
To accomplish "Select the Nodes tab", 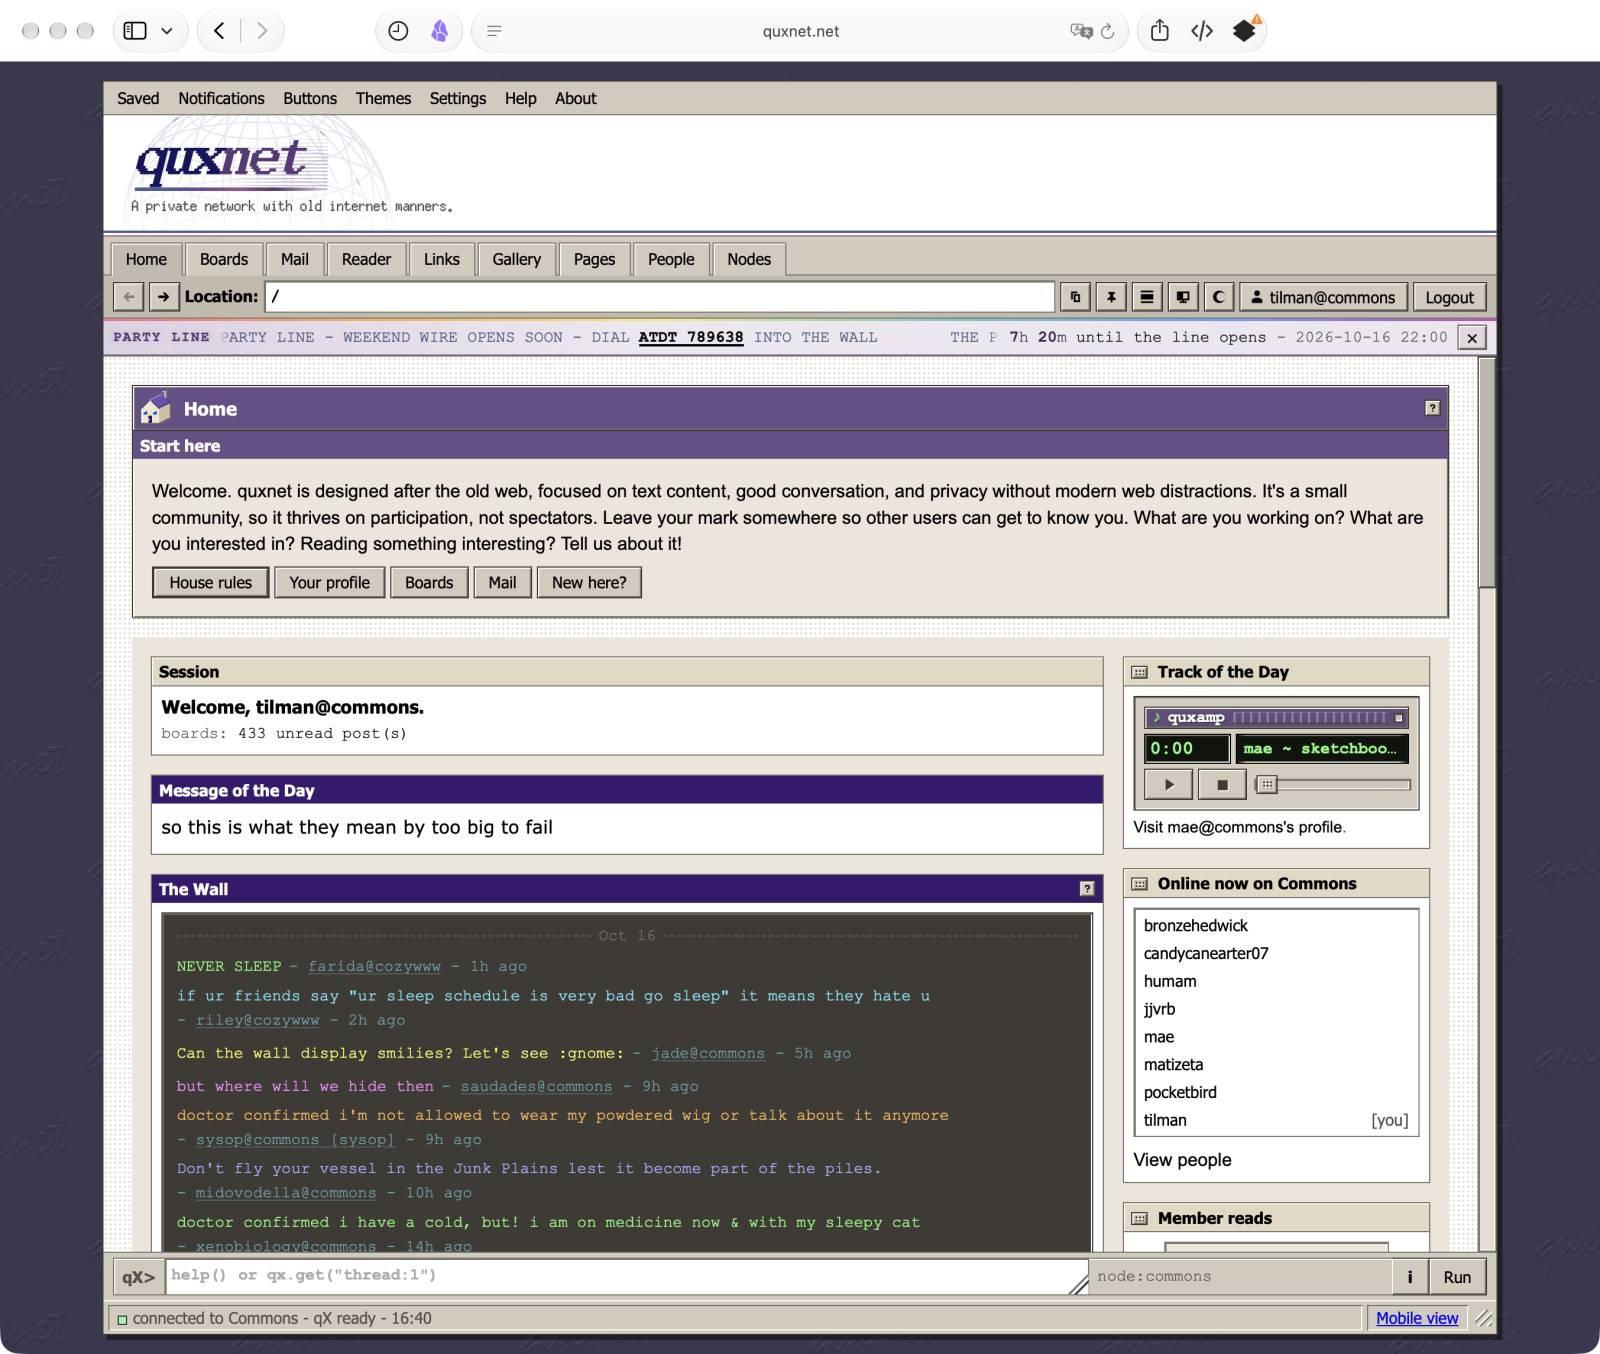I will coord(749,259).
